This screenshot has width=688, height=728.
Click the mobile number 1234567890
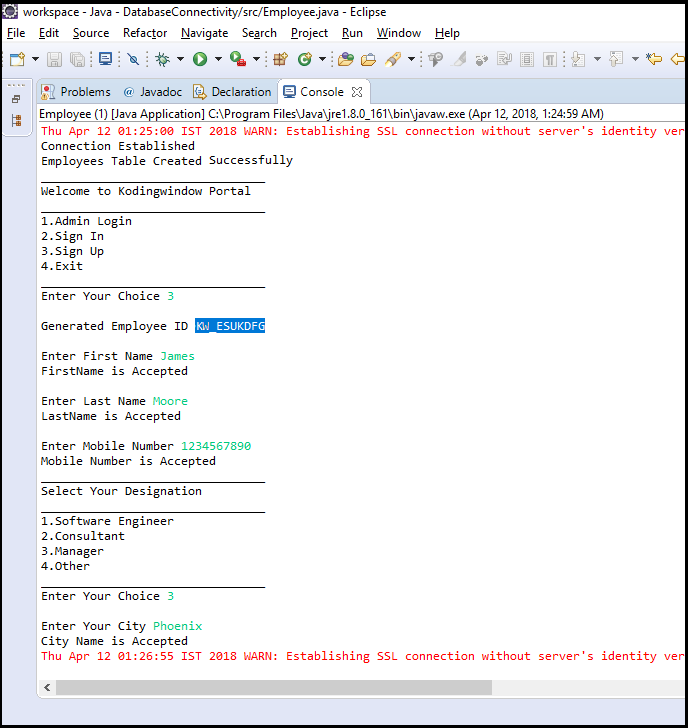click(x=216, y=446)
